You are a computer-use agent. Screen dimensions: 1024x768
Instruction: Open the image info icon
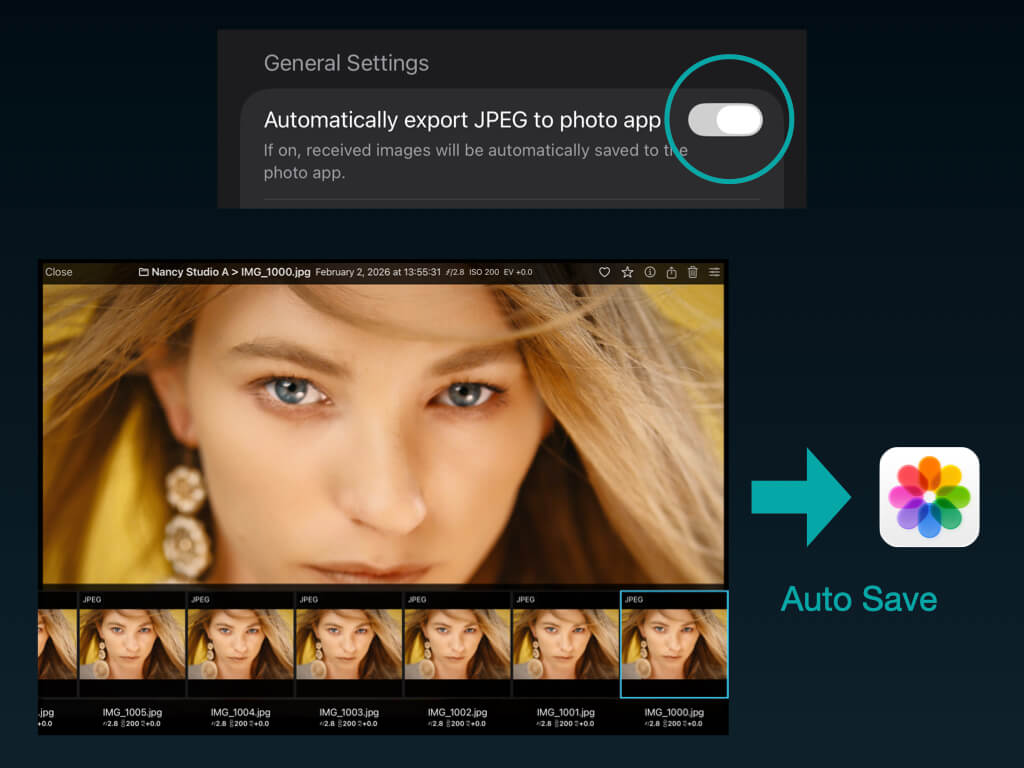[x=649, y=272]
